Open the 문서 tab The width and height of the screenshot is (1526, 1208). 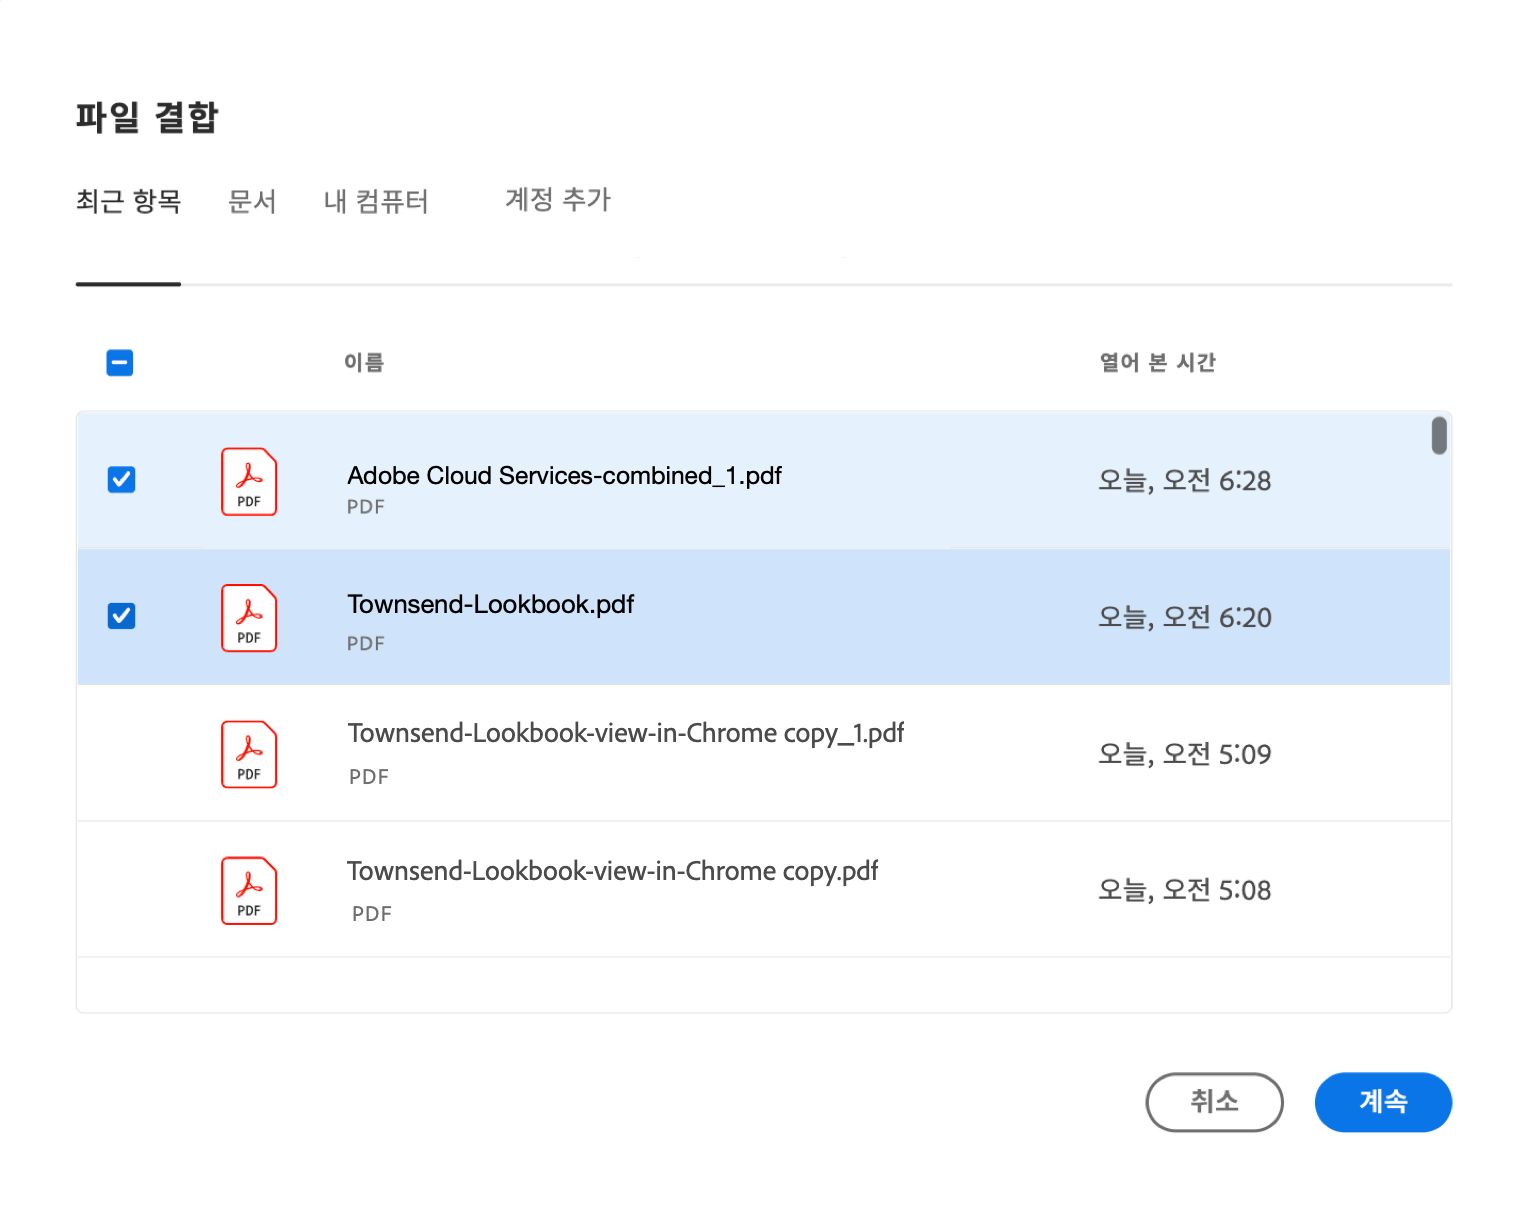tap(252, 201)
